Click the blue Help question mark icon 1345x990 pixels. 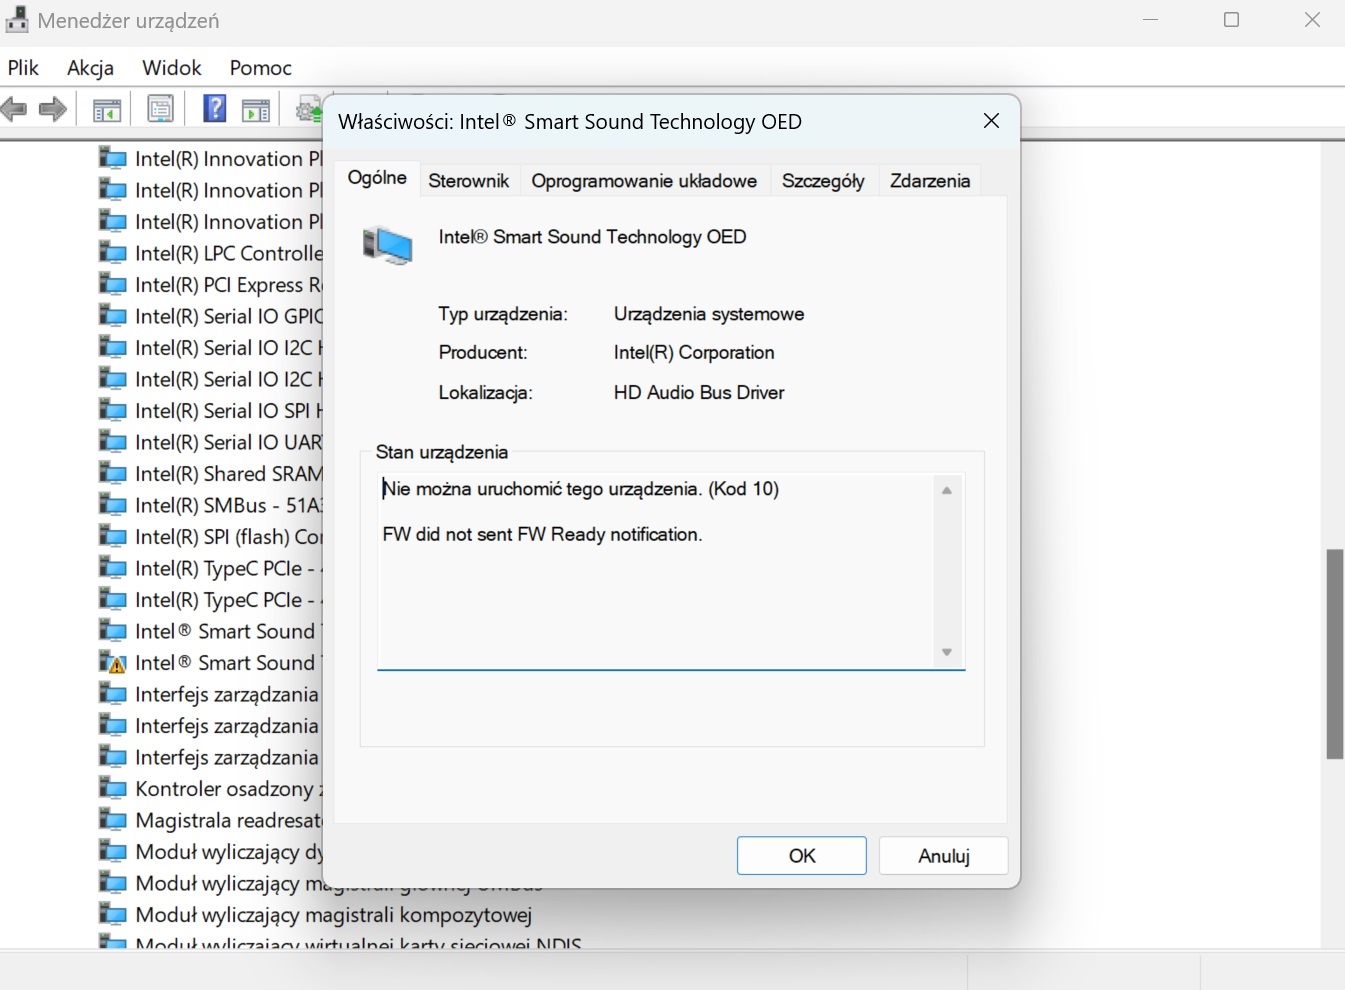[x=214, y=108]
